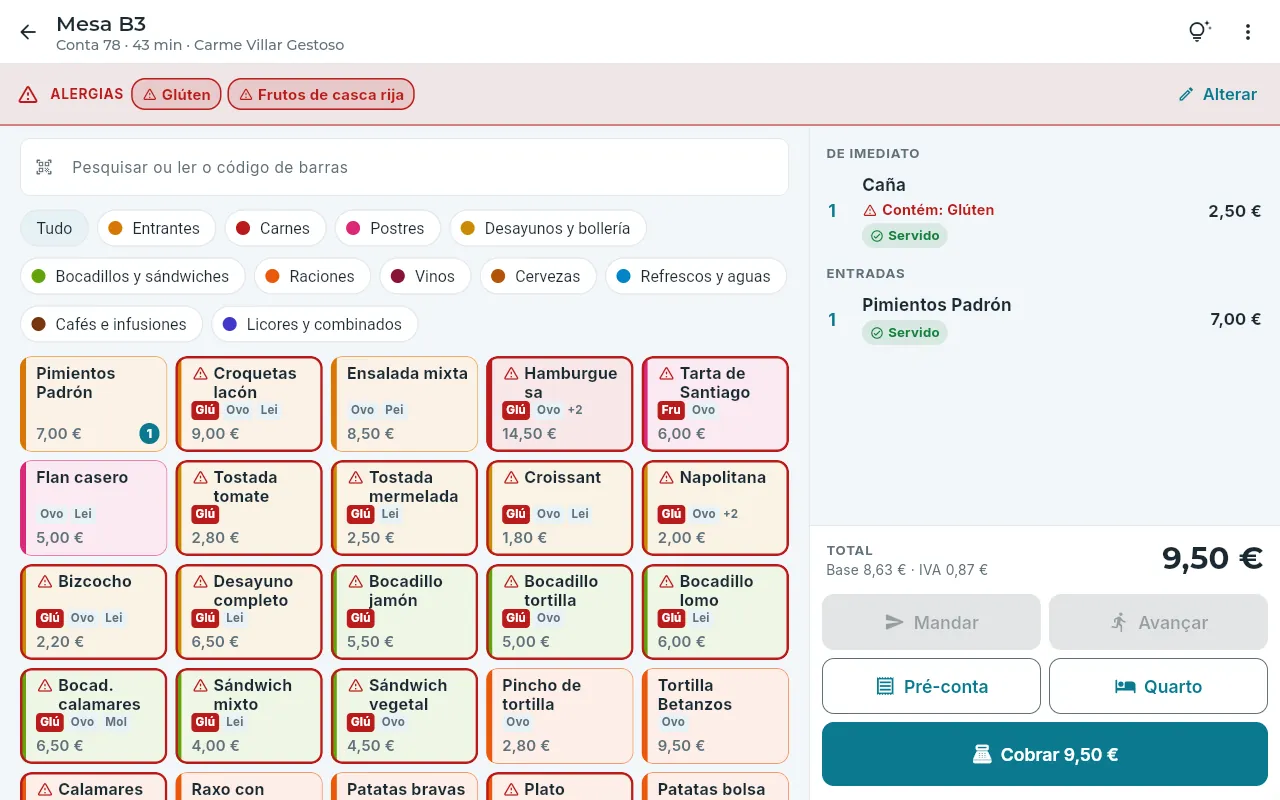
Task: Click the Contém: Glúten warning under Caña
Action: tap(928, 210)
